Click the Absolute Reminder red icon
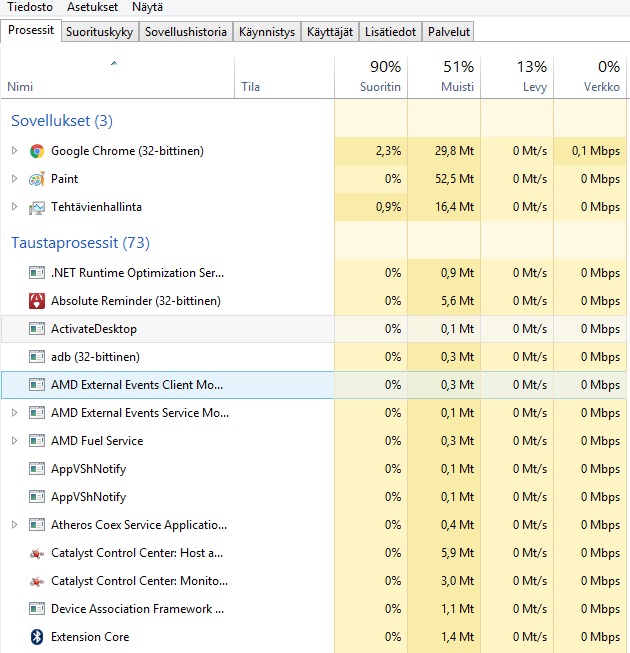Viewport: 630px width, 653px height. (x=37, y=301)
